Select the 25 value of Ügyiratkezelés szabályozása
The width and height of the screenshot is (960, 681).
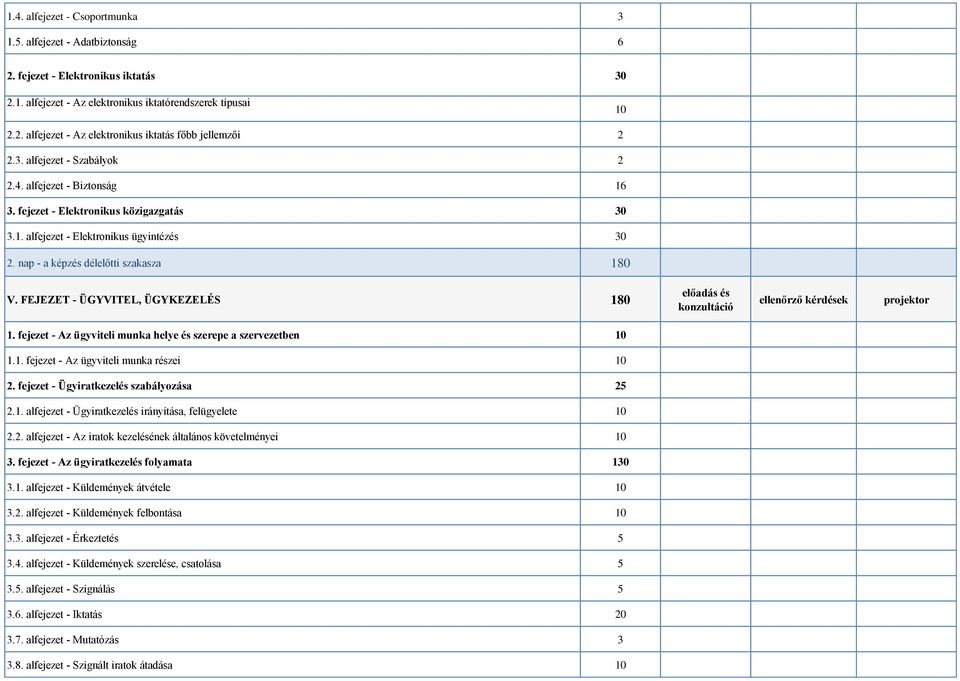click(x=620, y=386)
